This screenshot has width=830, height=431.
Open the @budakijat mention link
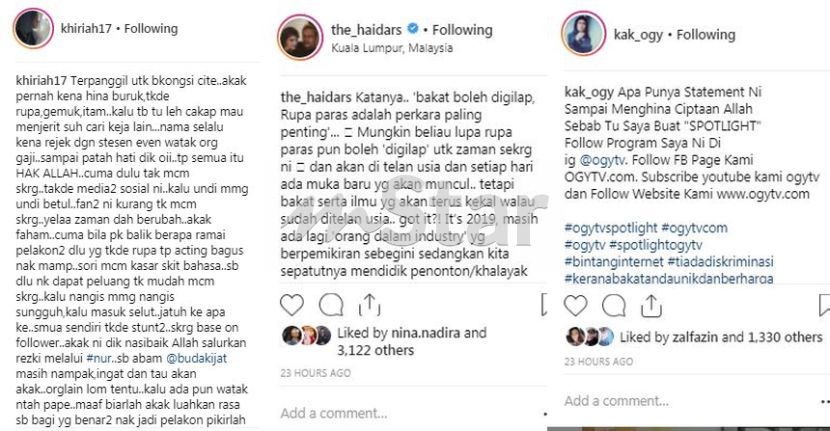(x=196, y=358)
